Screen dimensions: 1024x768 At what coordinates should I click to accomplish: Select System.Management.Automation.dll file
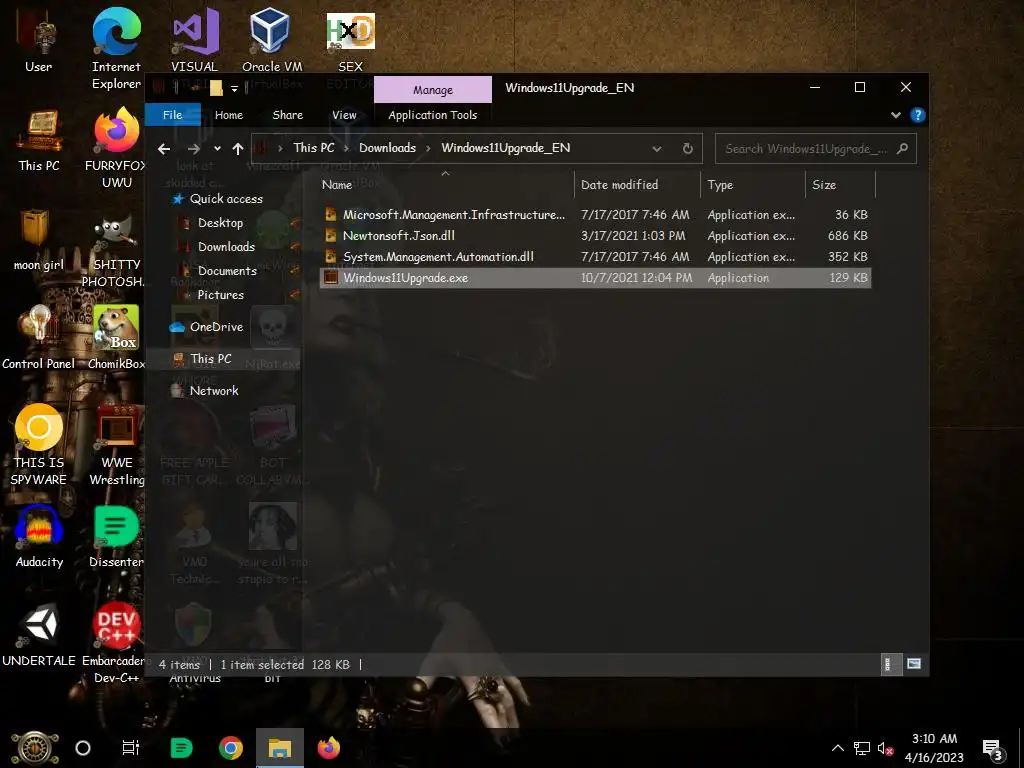pyautogui.click(x=595, y=257)
